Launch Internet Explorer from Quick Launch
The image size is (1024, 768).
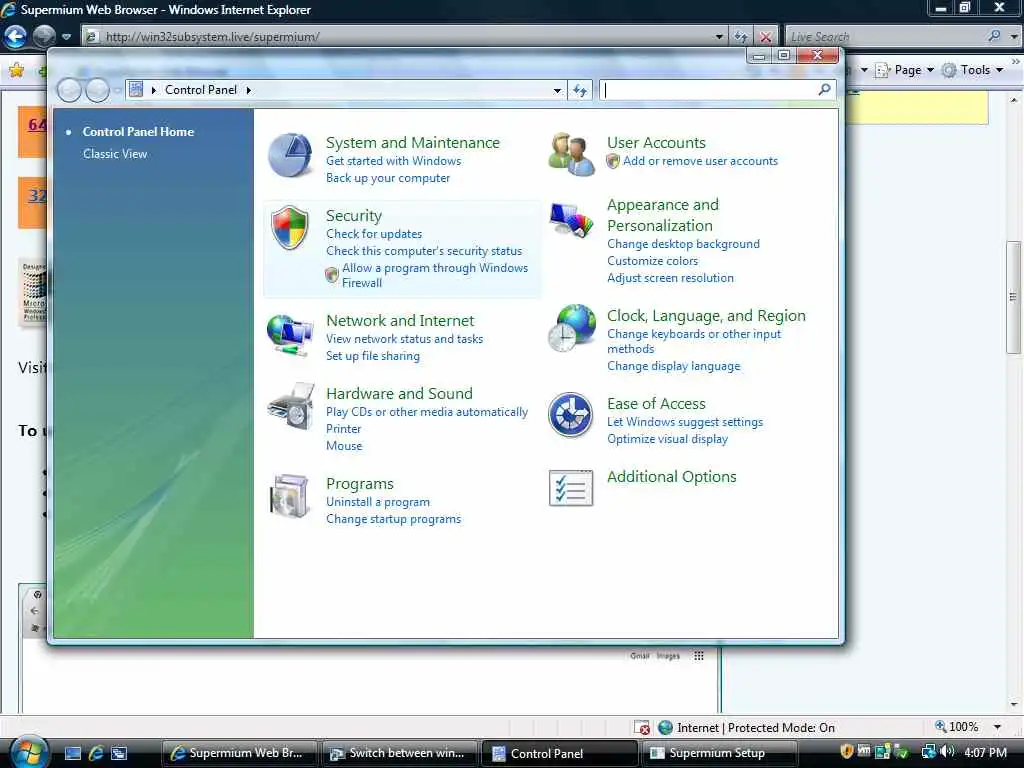pos(96,753)
